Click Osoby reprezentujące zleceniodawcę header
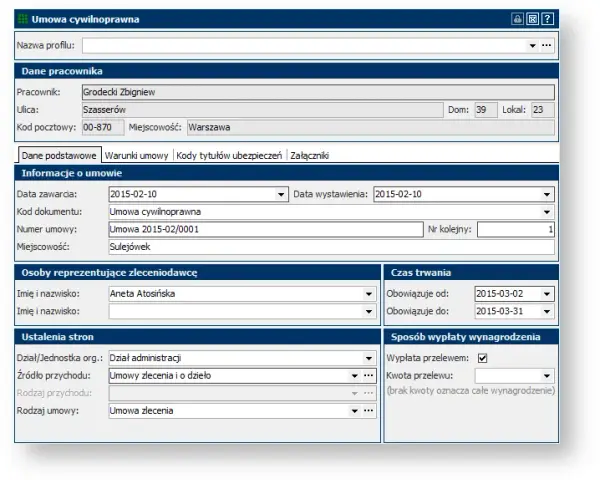 coord(197,273)
